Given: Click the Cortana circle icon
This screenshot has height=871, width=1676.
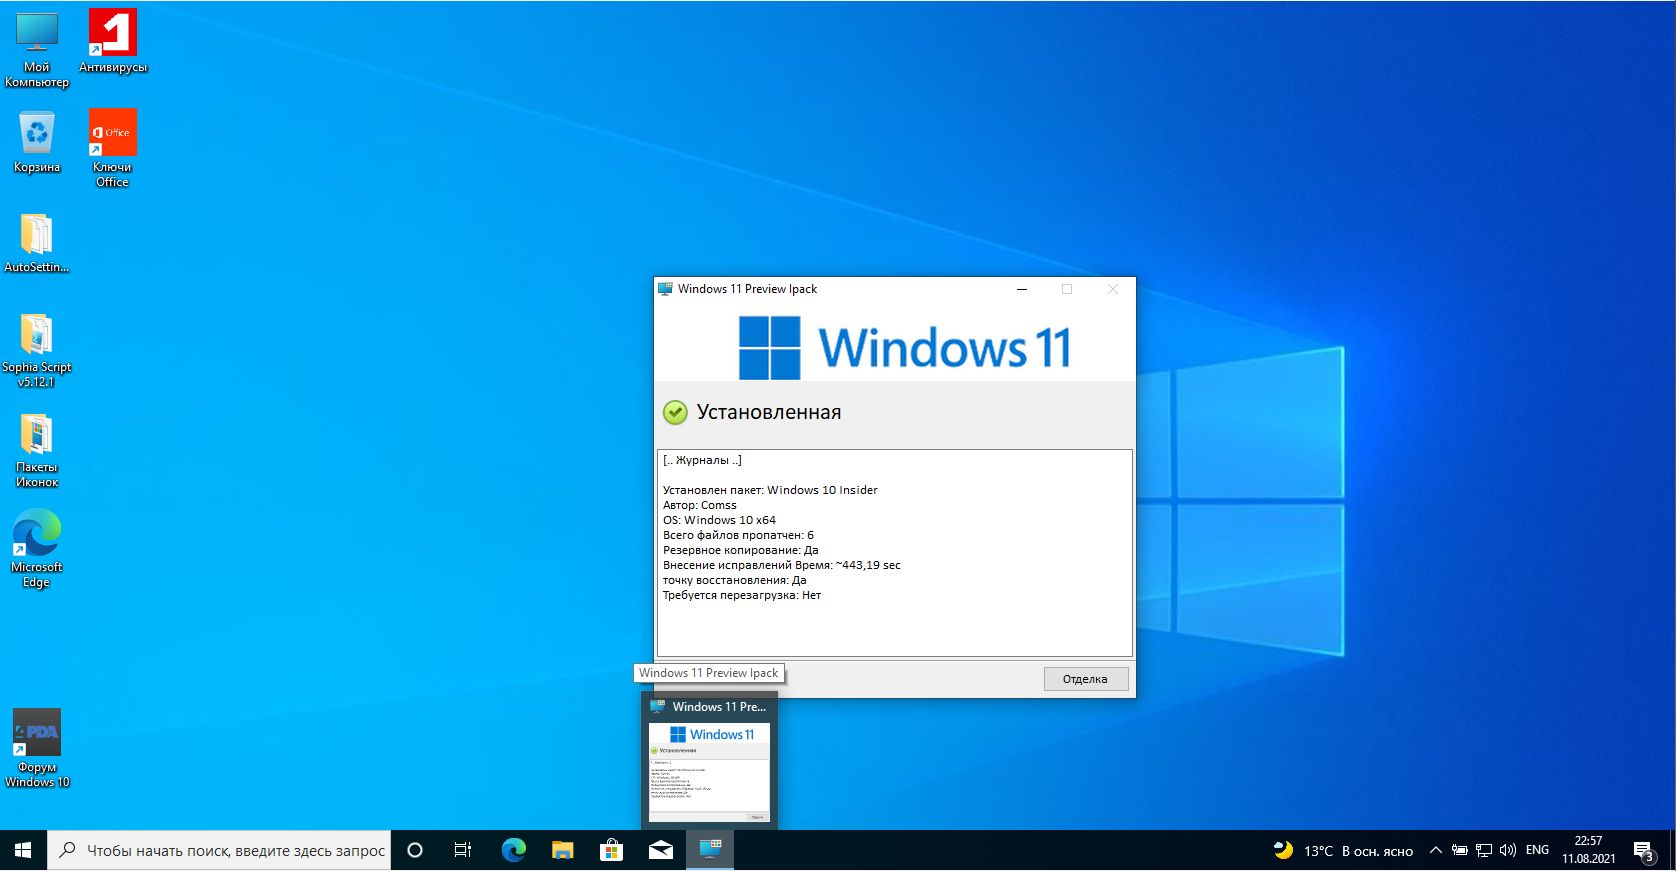Looking at the screenshot, I should coord(415,850).
